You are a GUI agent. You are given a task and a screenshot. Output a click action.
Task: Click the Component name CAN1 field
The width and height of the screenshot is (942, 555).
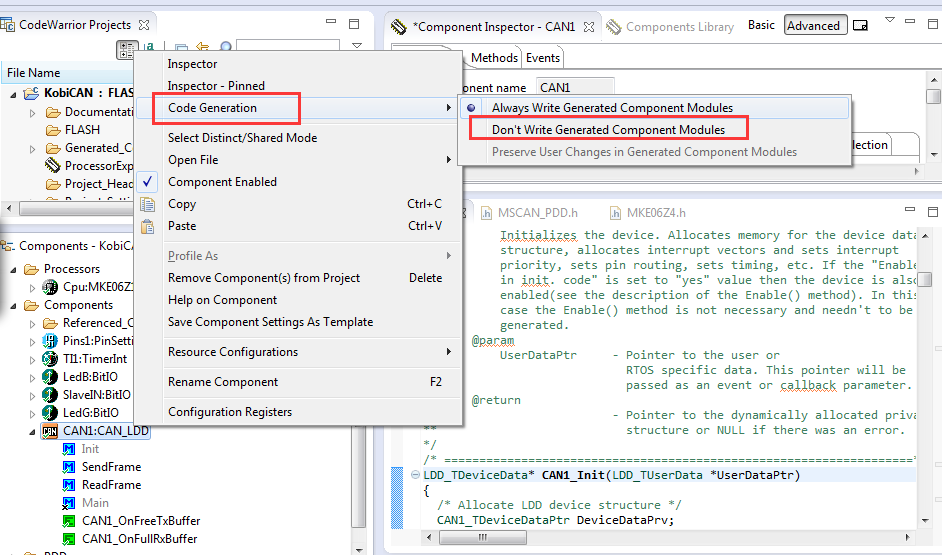pos(574,88)
